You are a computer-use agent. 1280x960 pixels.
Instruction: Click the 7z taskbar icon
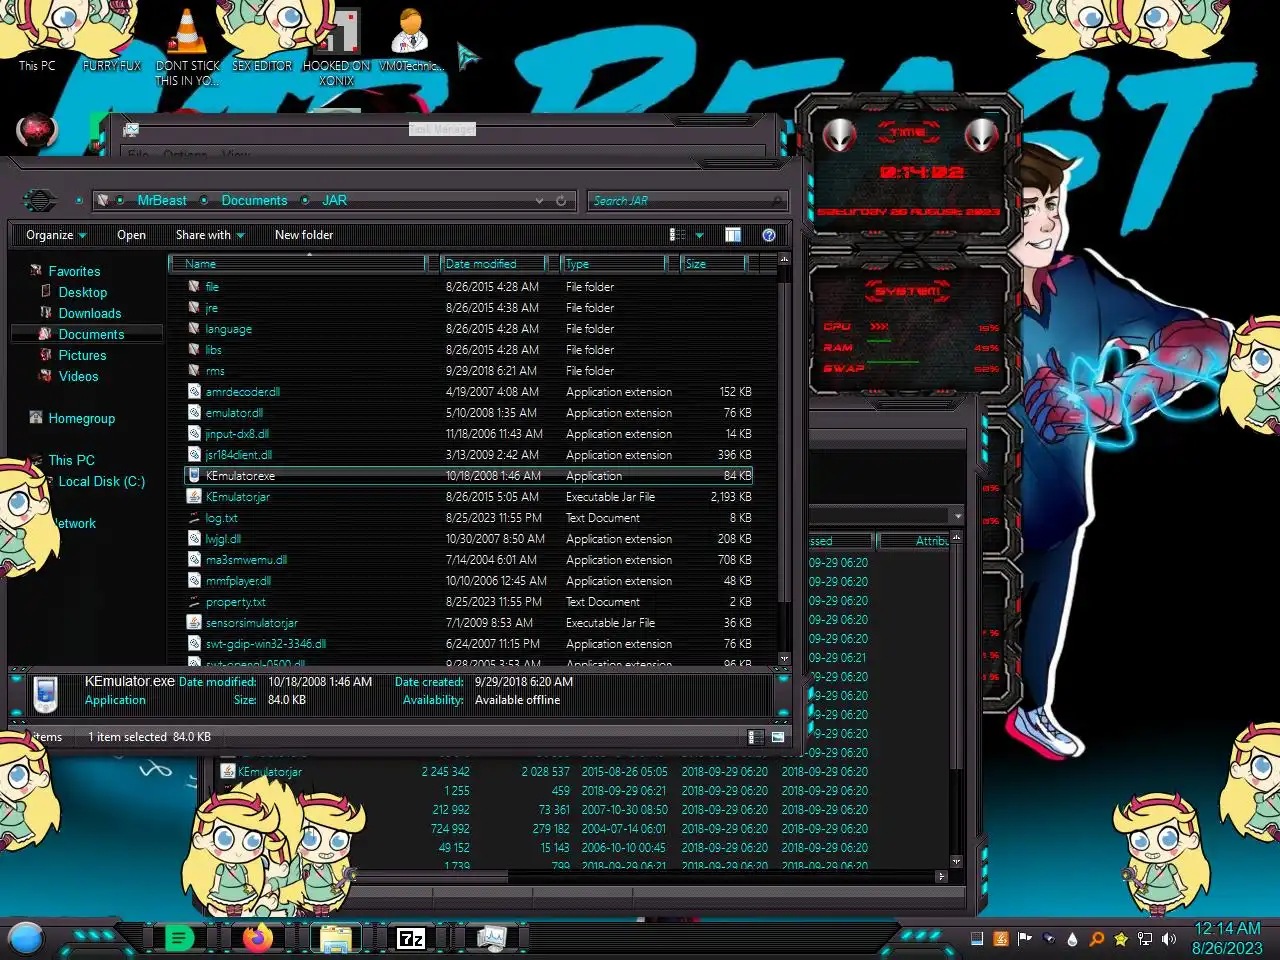pyautogui.click(x=411, y=938)
